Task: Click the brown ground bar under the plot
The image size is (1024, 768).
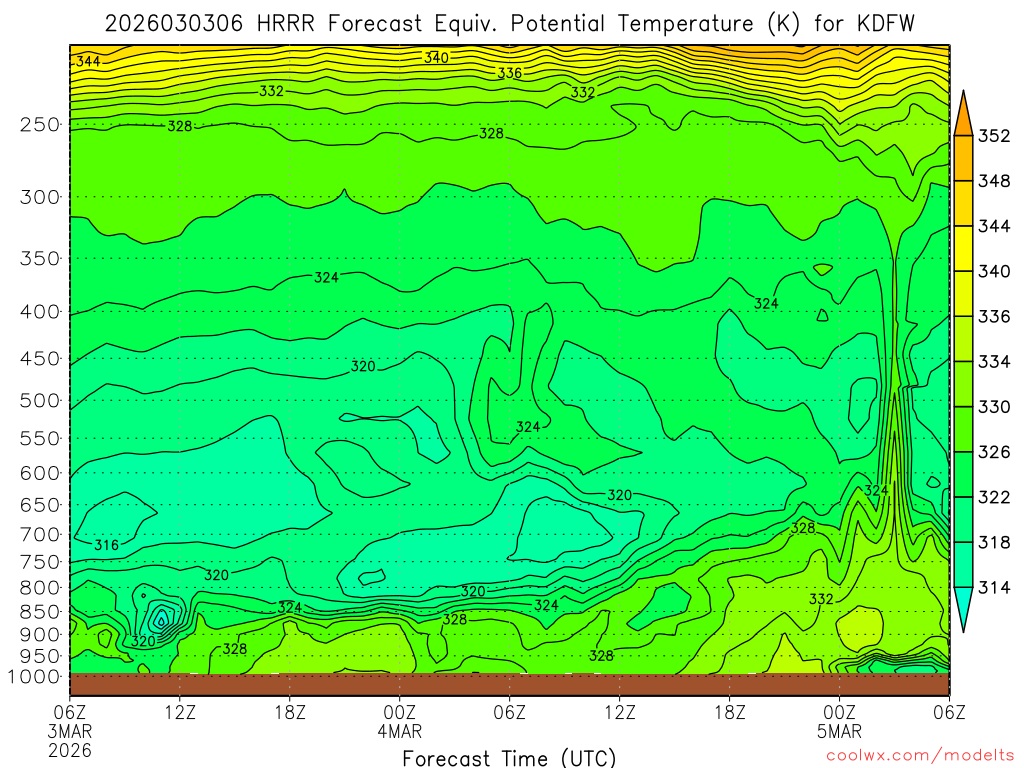Action: click(509, 684)
